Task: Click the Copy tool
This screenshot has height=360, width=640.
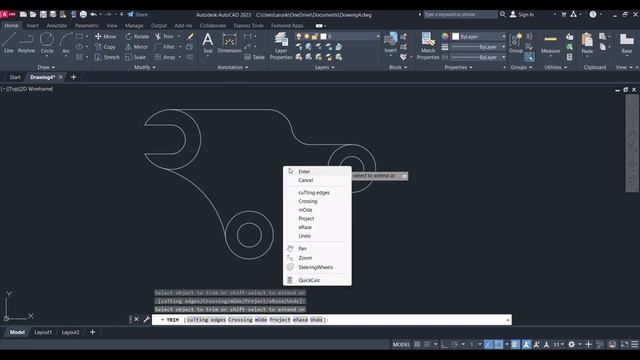Action: (x=105, y=47)
